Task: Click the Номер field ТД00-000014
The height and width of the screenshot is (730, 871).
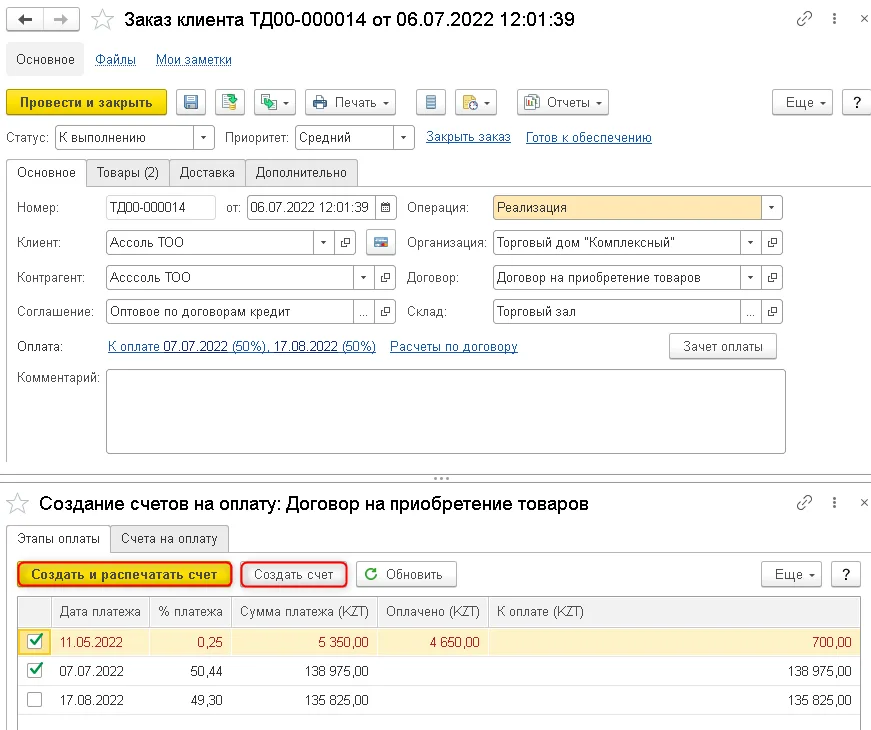Action: click(x=161, y=208)
